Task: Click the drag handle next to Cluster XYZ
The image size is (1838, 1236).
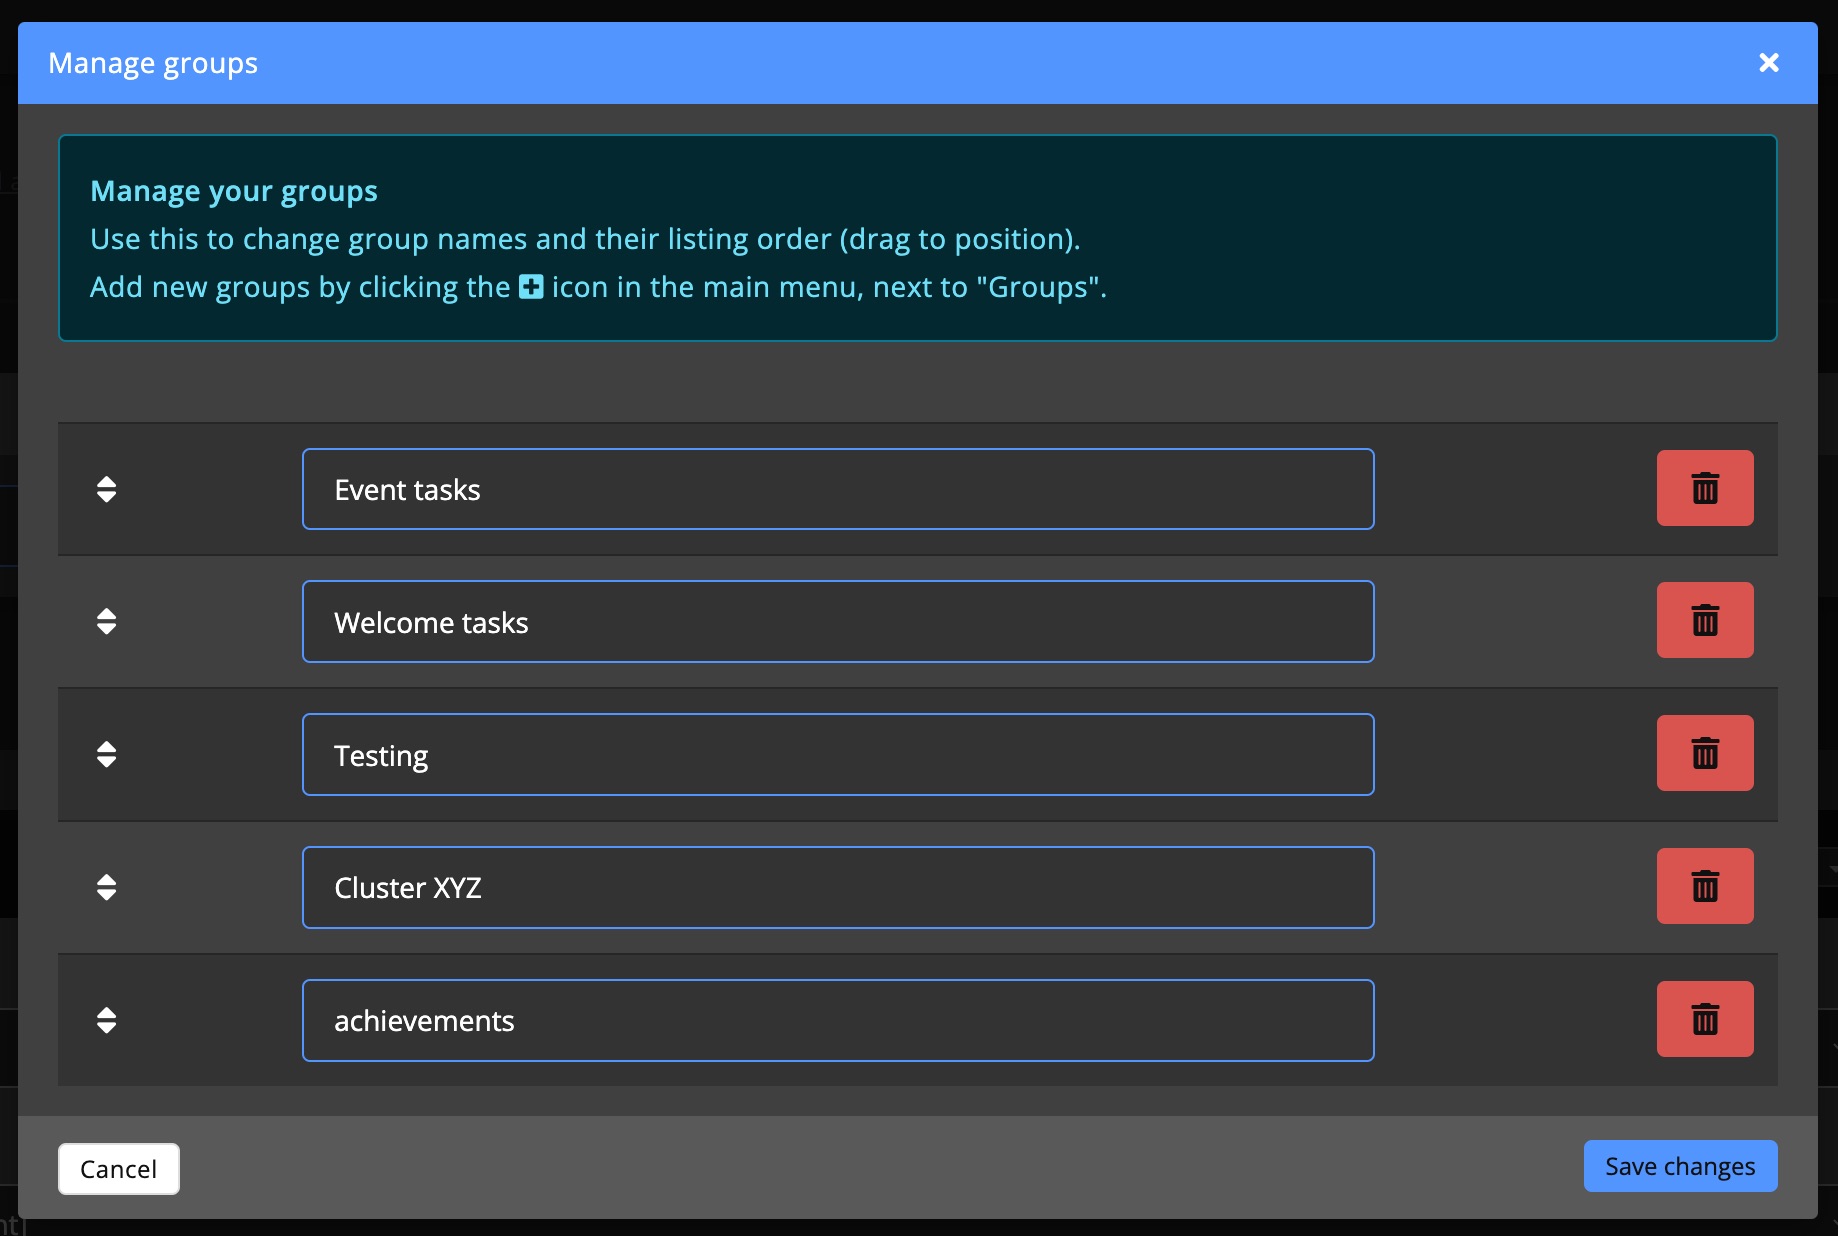Action: (106, 887)
